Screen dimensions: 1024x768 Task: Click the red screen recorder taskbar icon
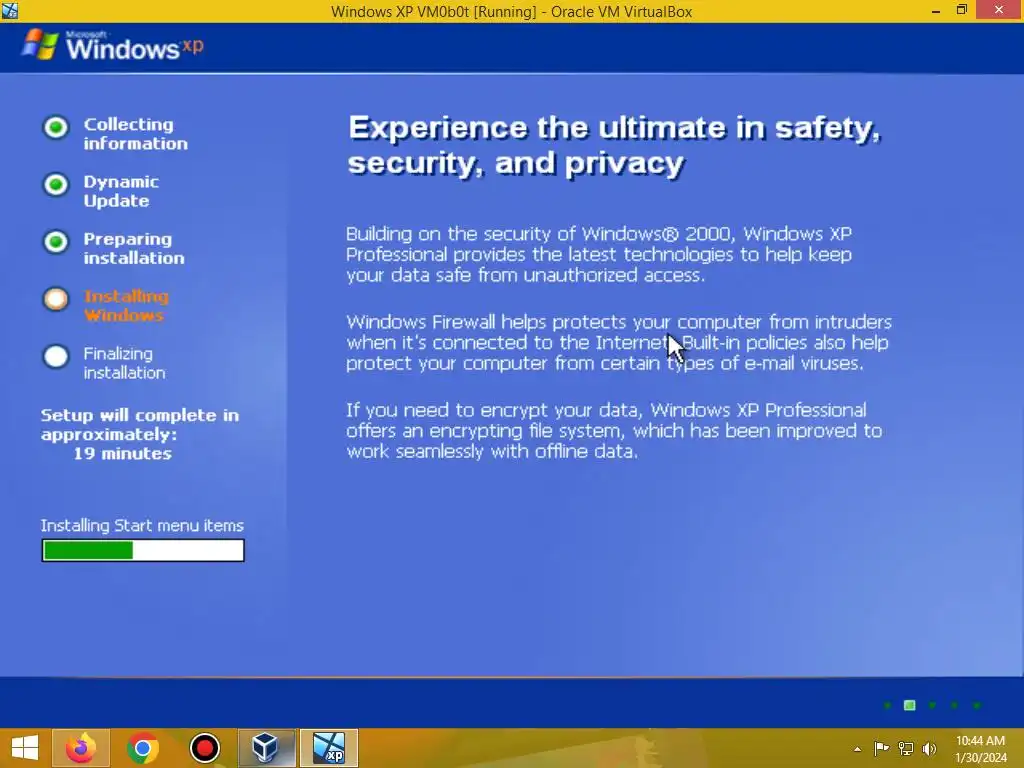[x=204, y=748]
